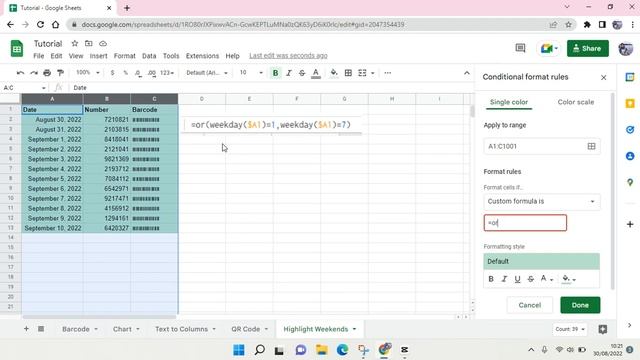The image size is (640, 360).
Task: Open More toolbar options ellipsis
Action: (x=388, y=73)
